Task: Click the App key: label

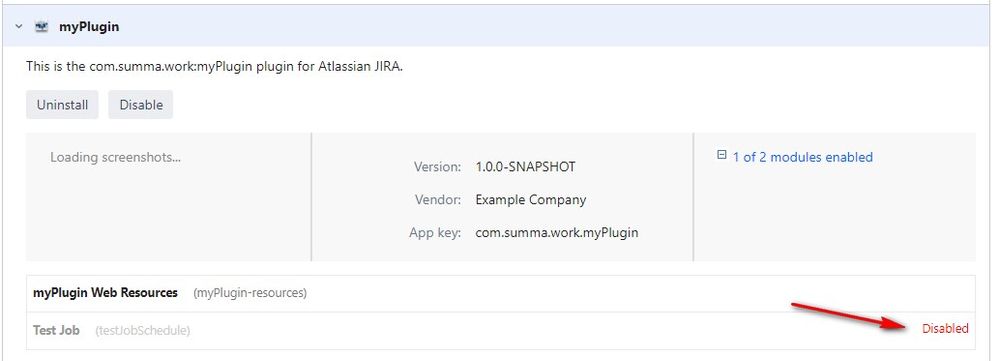Action: coord(435,233)
